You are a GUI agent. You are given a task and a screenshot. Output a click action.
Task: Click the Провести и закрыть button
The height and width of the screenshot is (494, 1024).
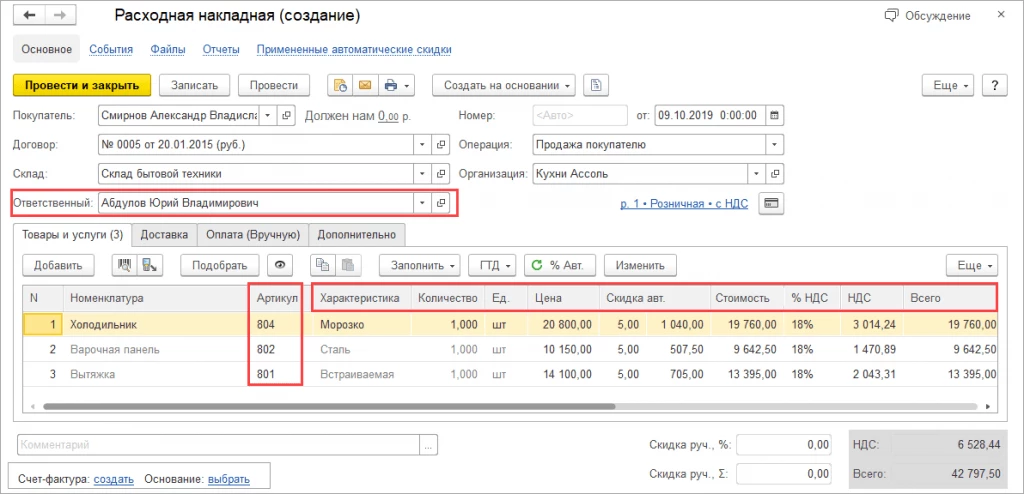coord(82,85)
